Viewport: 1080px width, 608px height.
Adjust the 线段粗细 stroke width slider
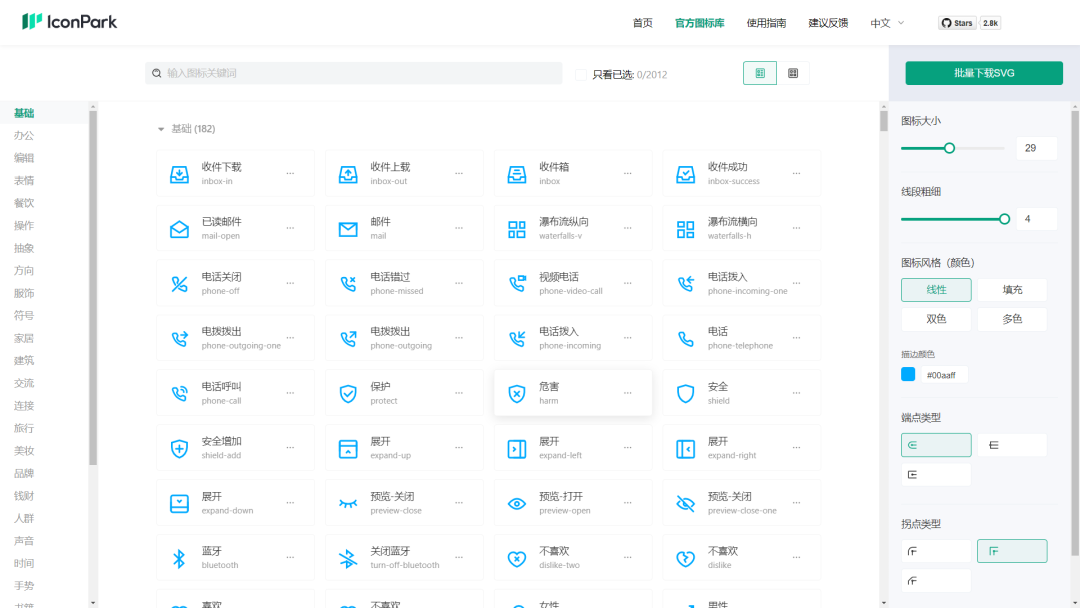coord(1004,219)
